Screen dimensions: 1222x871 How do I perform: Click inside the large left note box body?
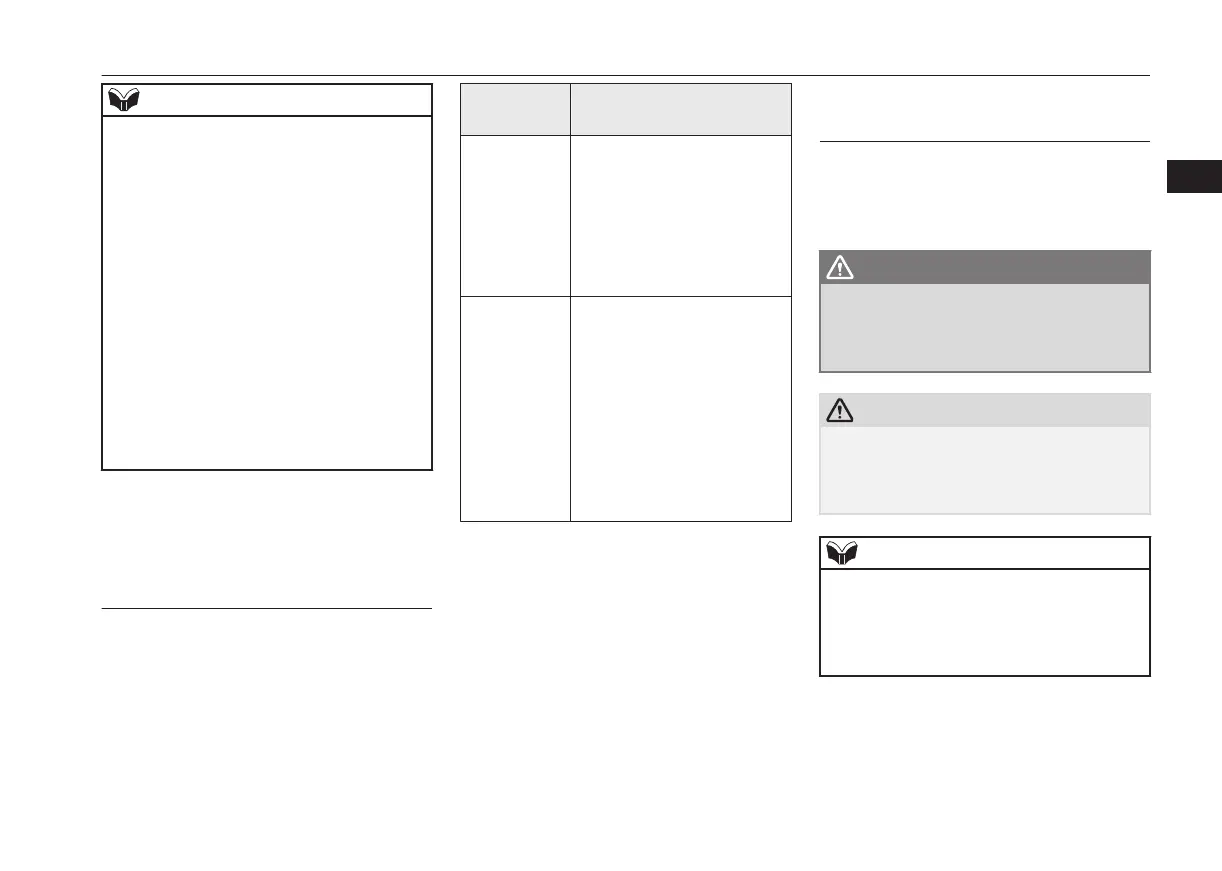coord(267,292)
